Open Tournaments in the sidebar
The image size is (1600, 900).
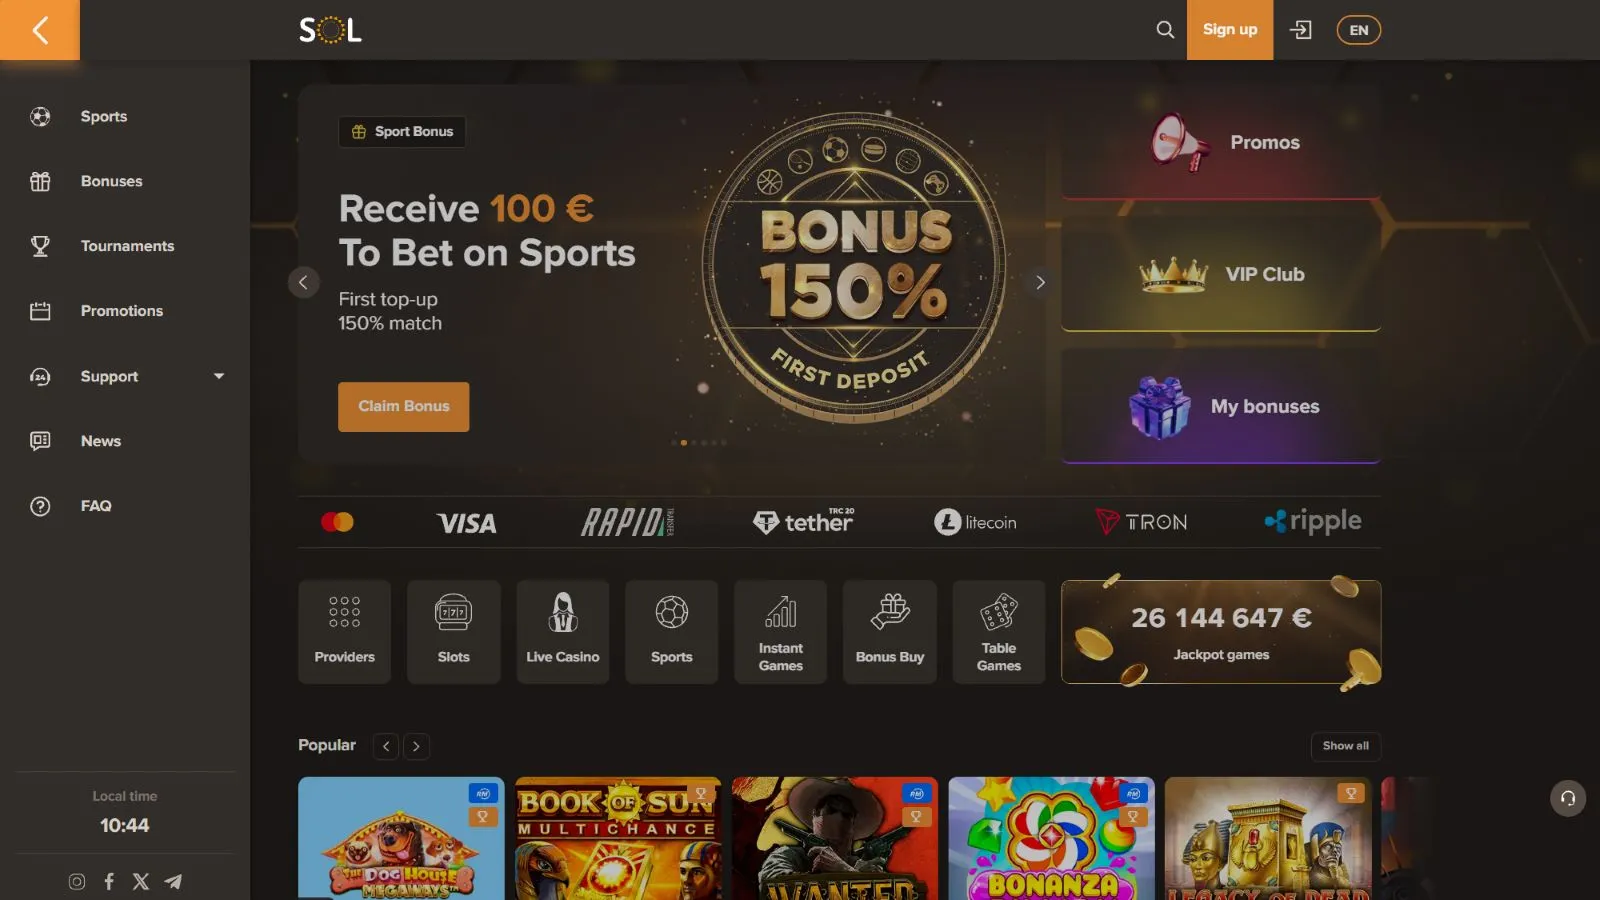[x=125, y=246]
